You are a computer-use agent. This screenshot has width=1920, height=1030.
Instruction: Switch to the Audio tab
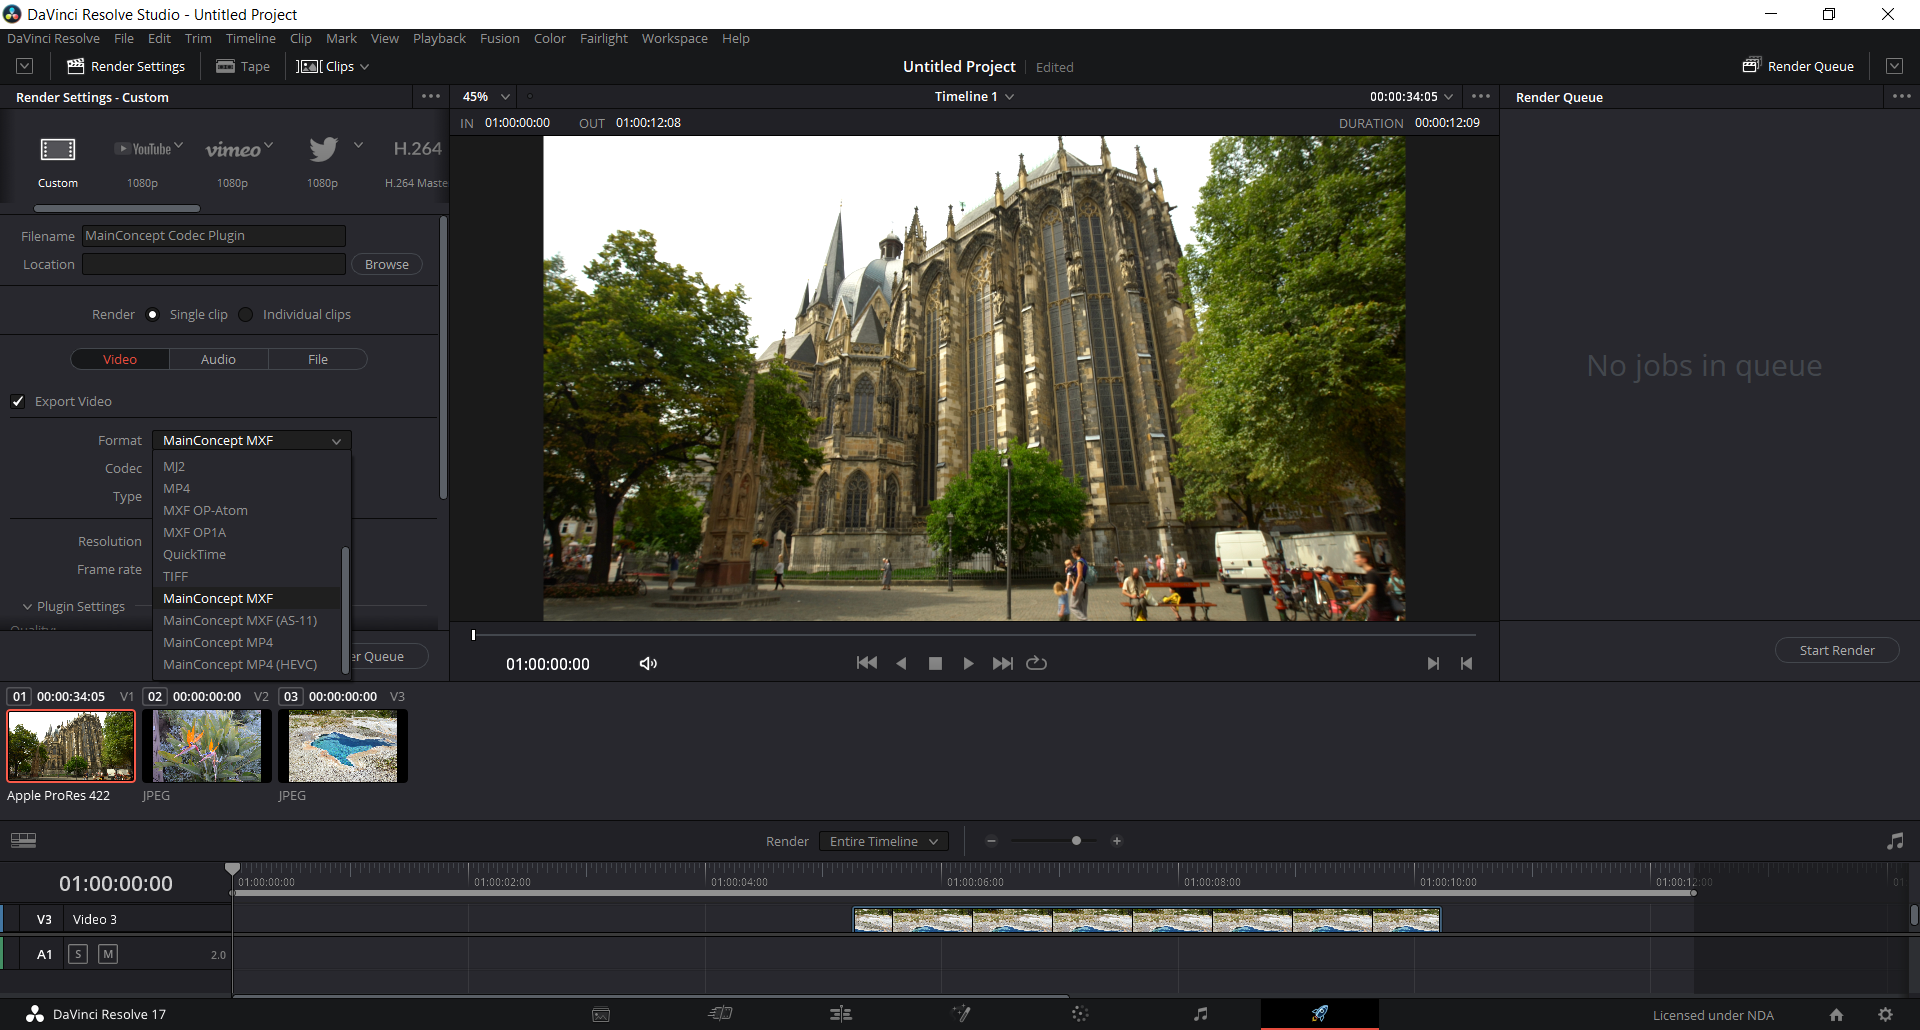point(218,358)
